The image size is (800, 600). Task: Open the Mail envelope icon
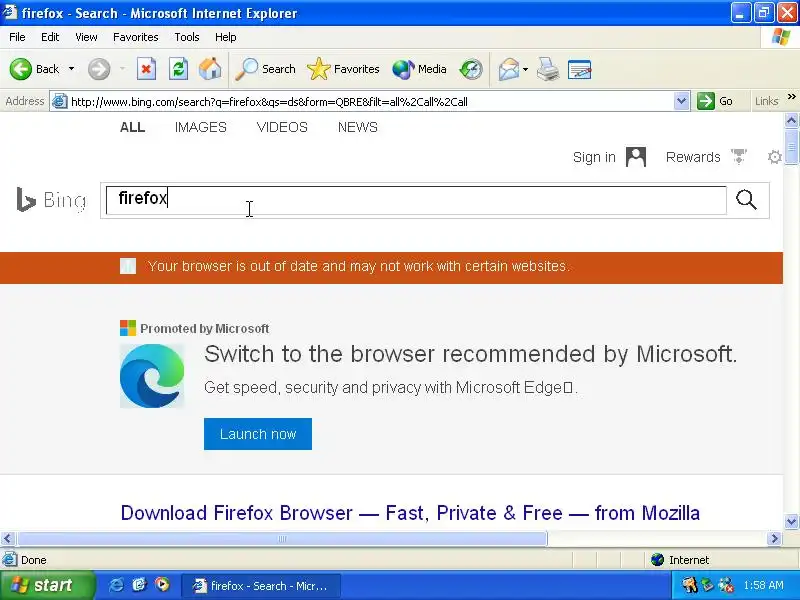click(x=509, y=69)
